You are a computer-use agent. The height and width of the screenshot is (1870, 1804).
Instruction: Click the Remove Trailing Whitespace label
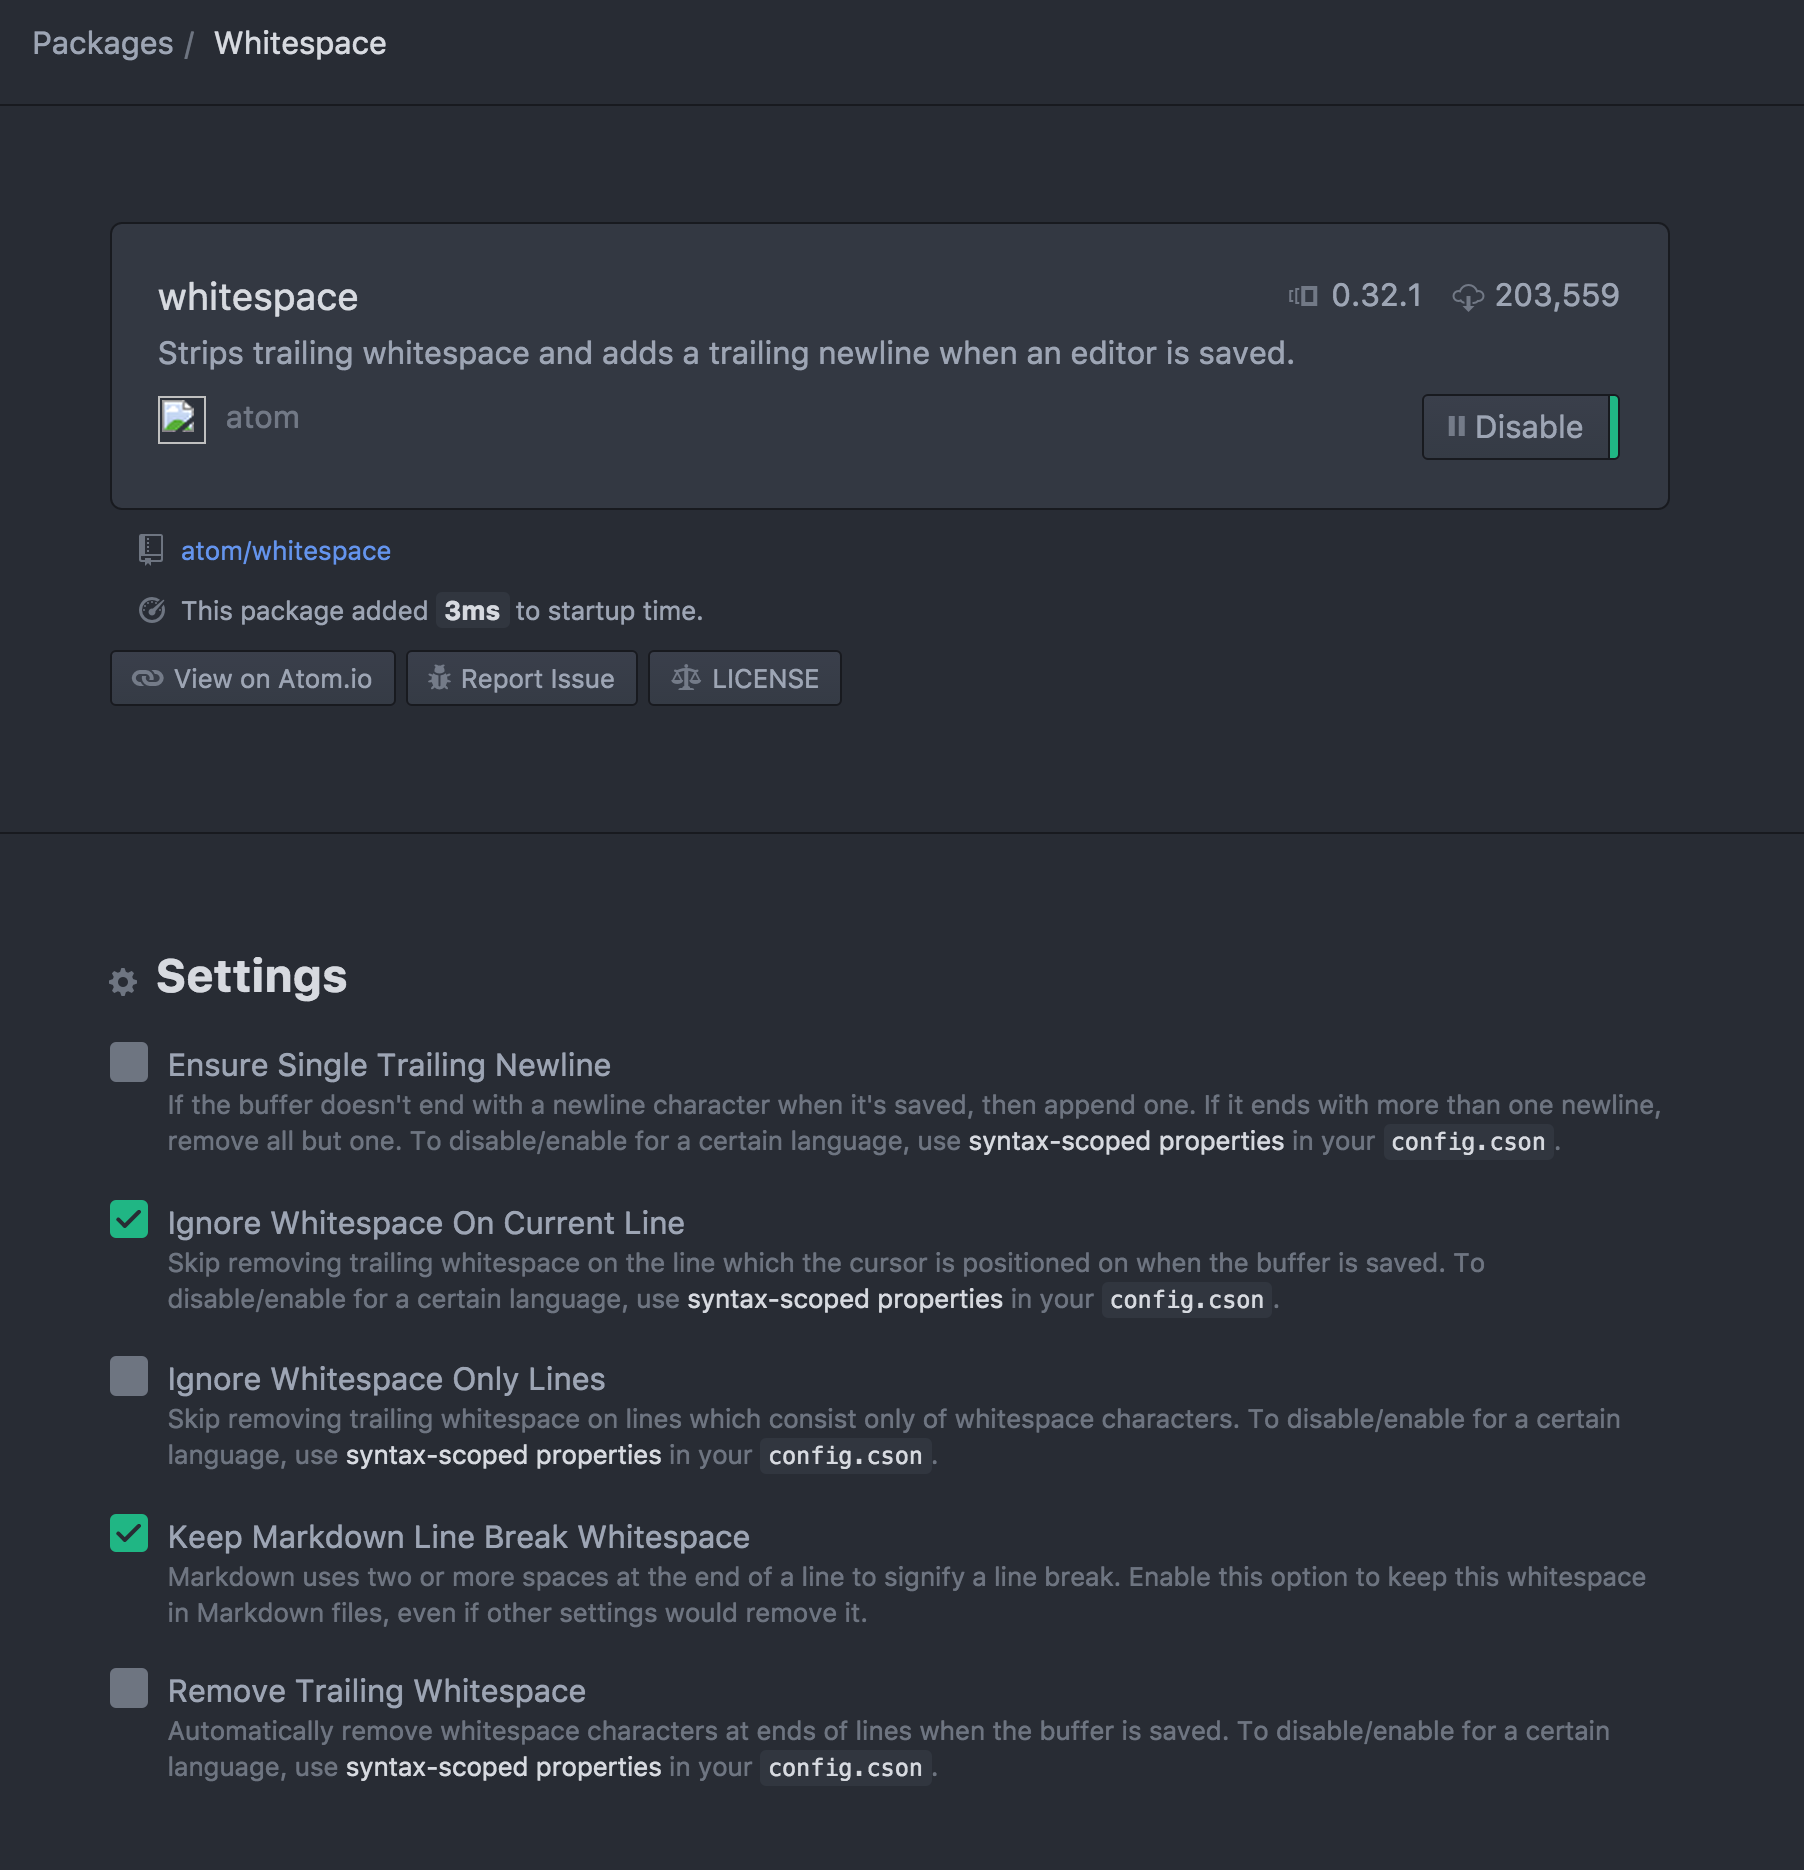[377, 1691]
